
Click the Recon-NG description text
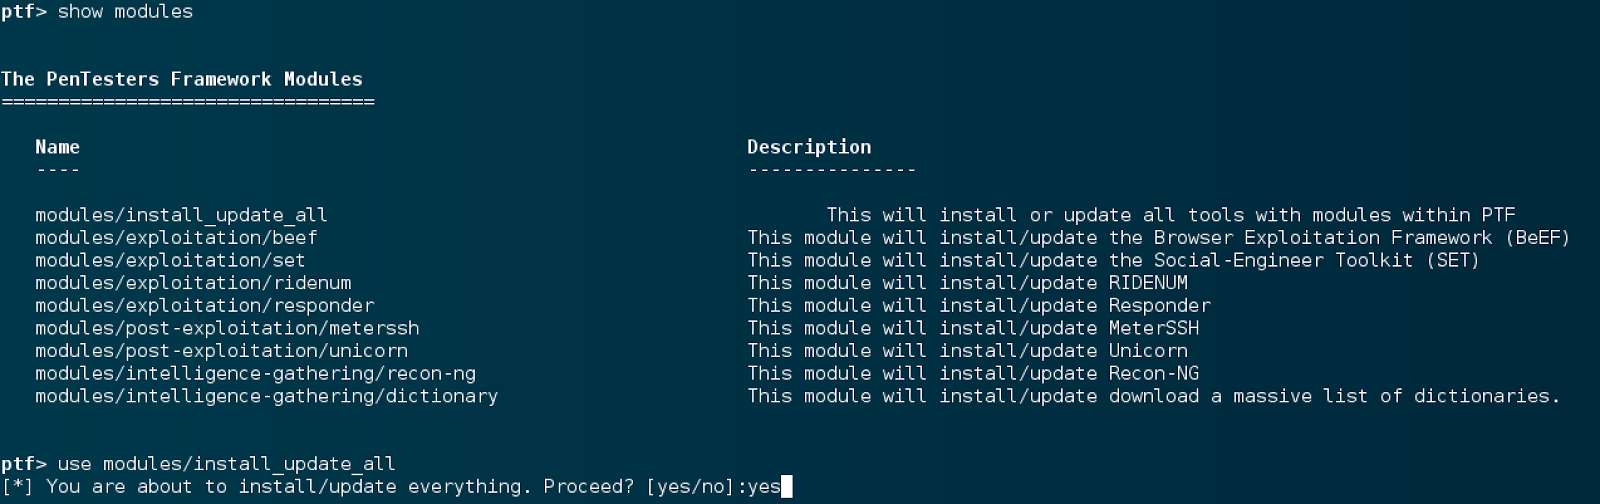pyautogui.click(x=1154, y=374)
